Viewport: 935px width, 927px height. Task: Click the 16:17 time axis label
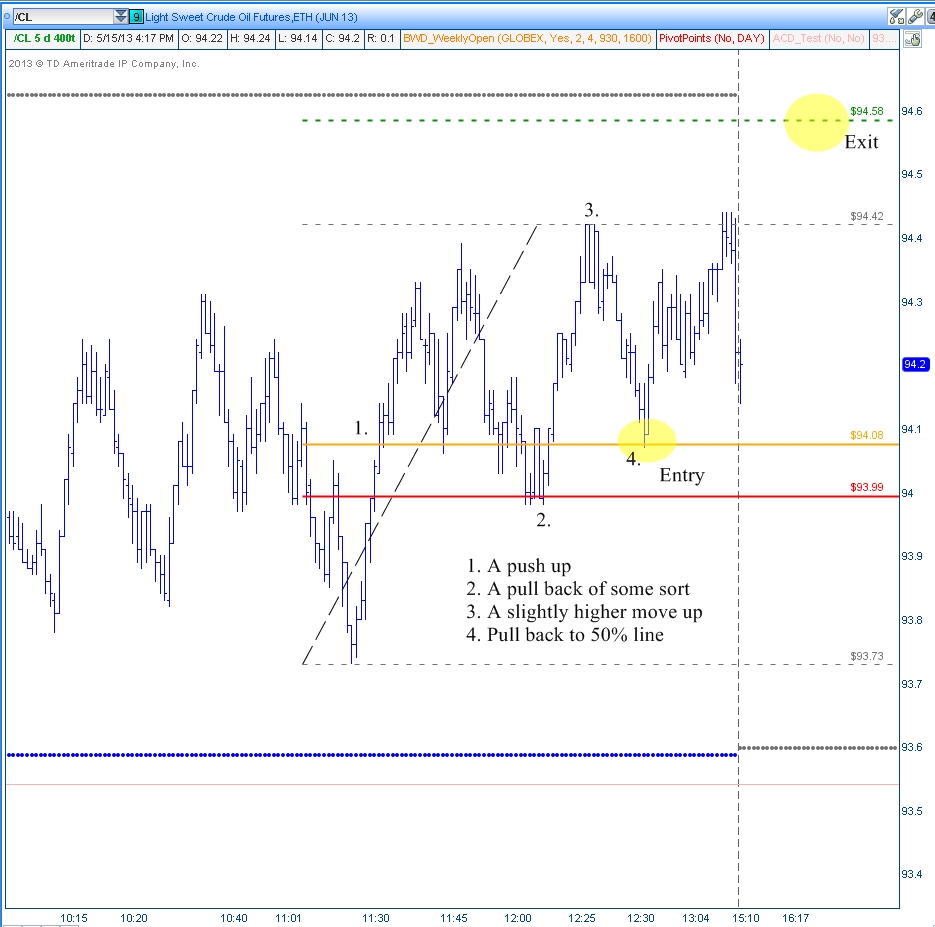(x=795, y=917)
